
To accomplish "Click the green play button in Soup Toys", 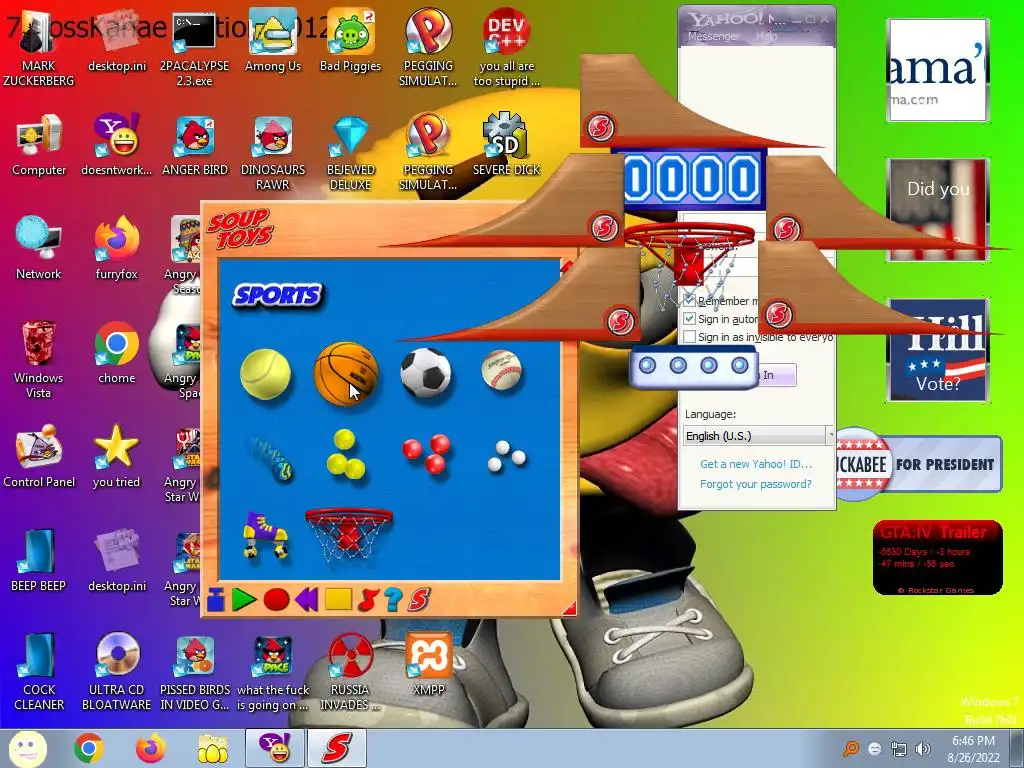I will pyautogui.click(x=244, y=600).
